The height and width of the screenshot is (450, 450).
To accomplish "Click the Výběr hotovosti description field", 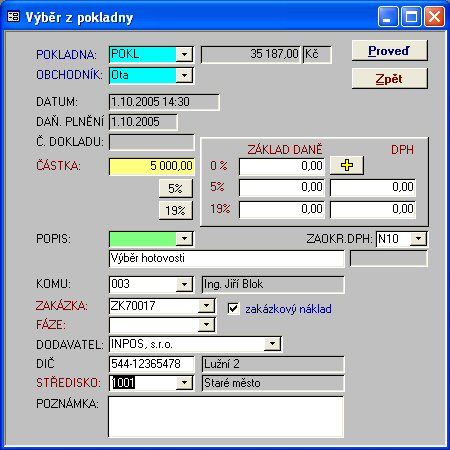I will [226, 259].
